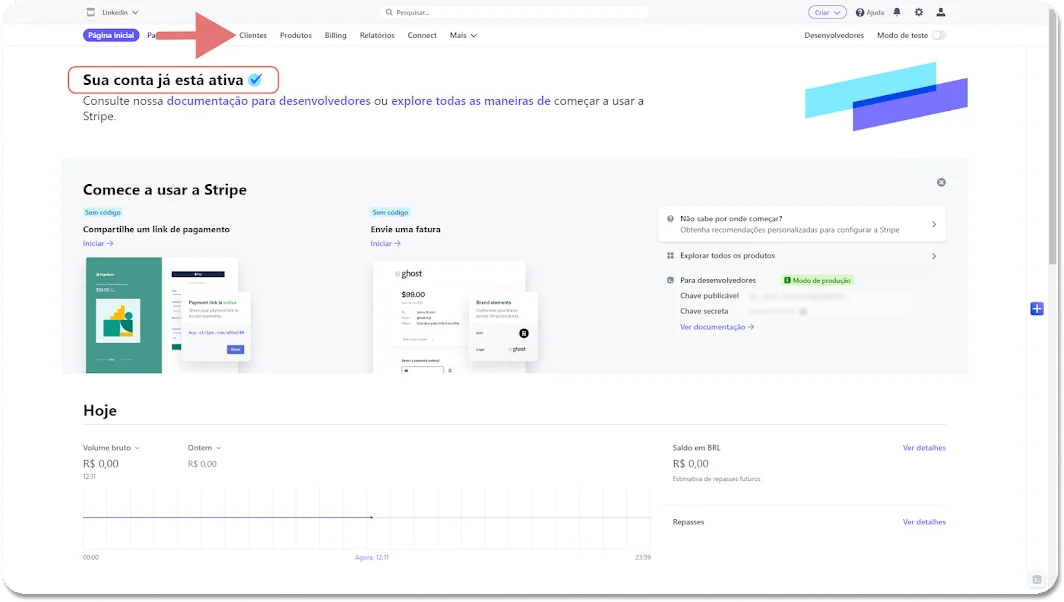The width and height of the screenshot is (1064, 602).
Task: Open the Clientes tab
Action: pos(252,35)
